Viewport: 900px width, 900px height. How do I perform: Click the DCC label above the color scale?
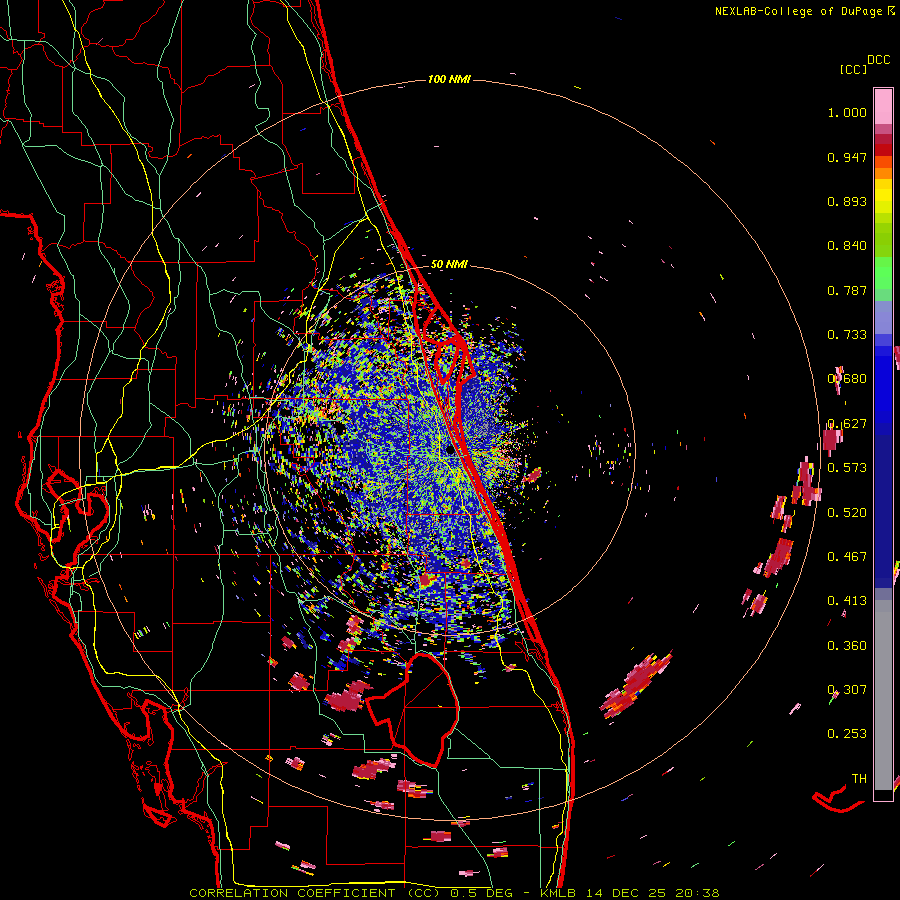click(x=878, y=60)
